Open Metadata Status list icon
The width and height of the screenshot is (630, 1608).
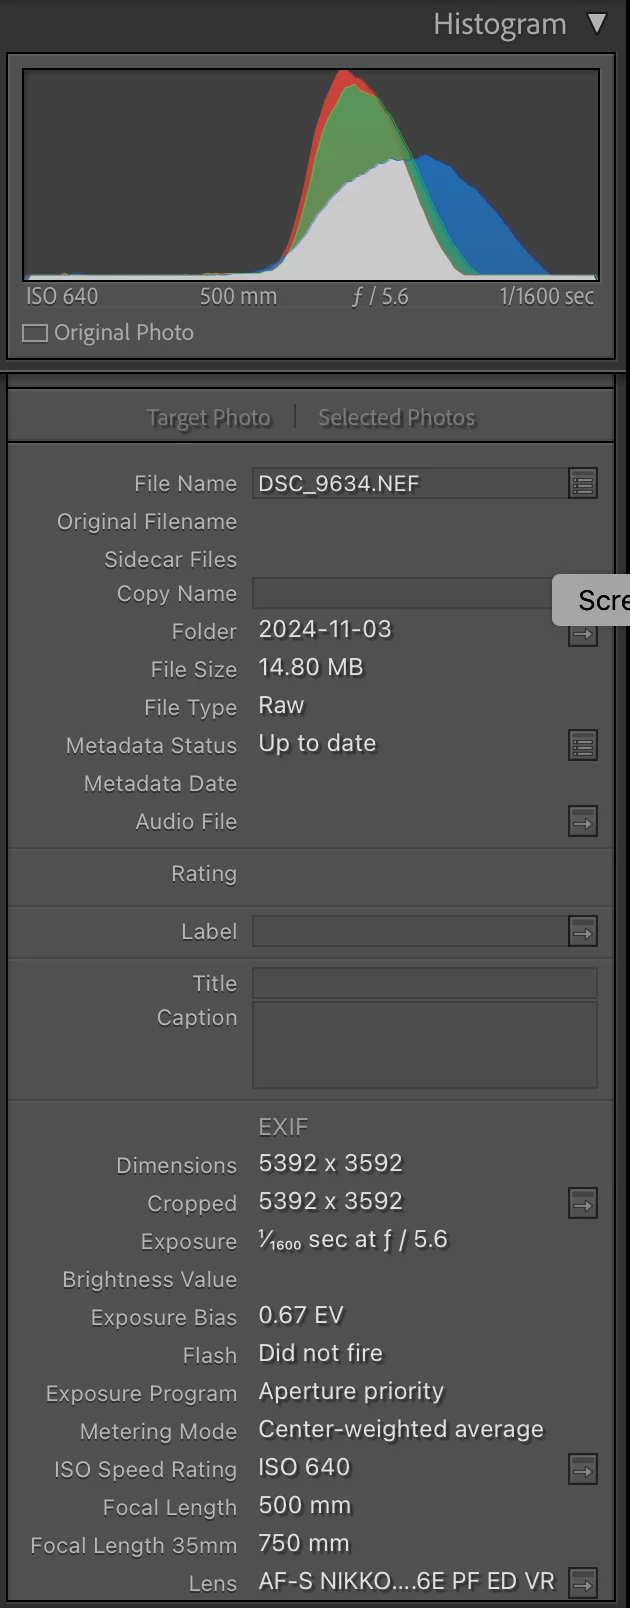583,746
